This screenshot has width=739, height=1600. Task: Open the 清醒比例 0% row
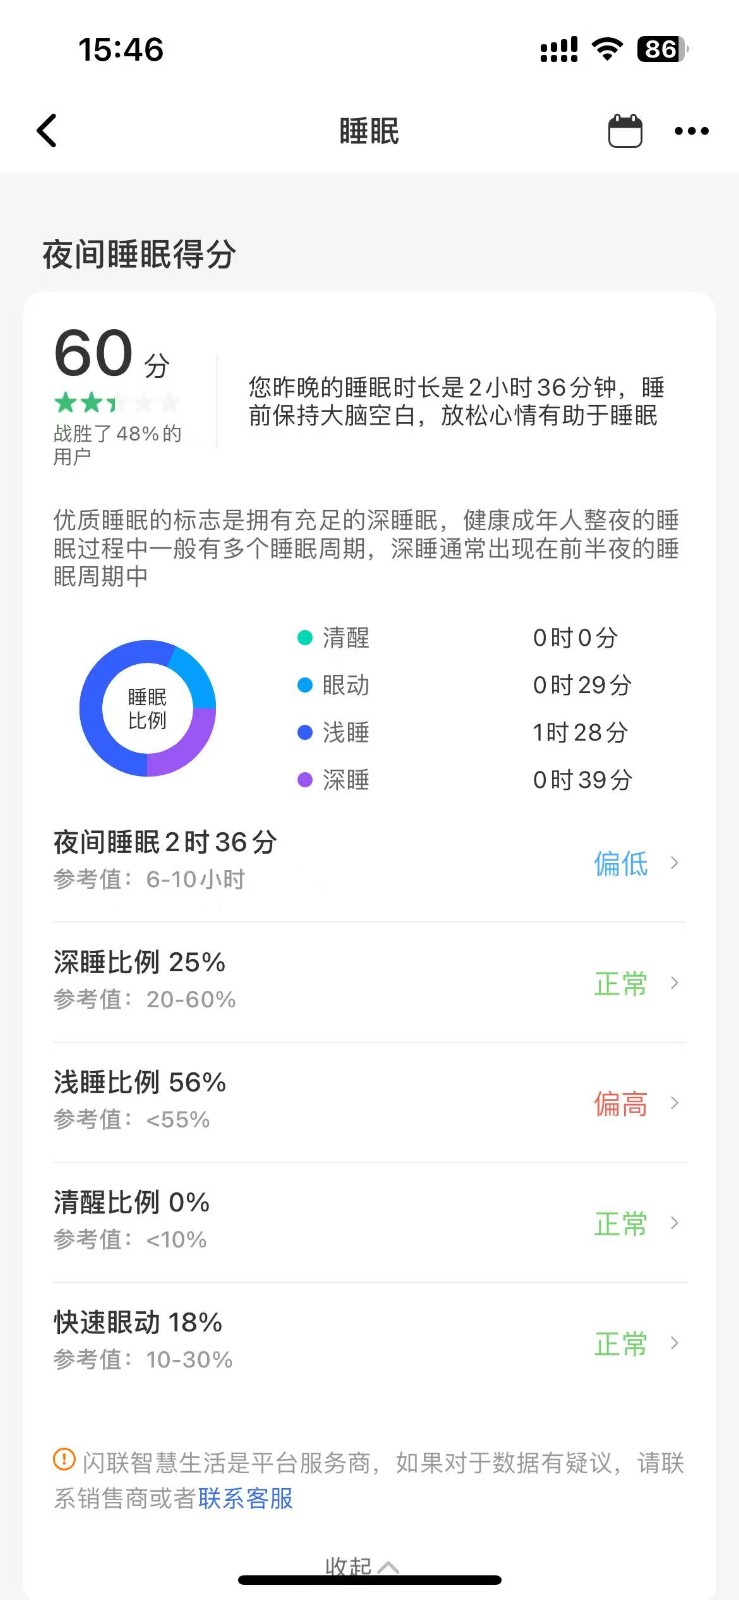pyautogui.click(x=369, y=1222)
